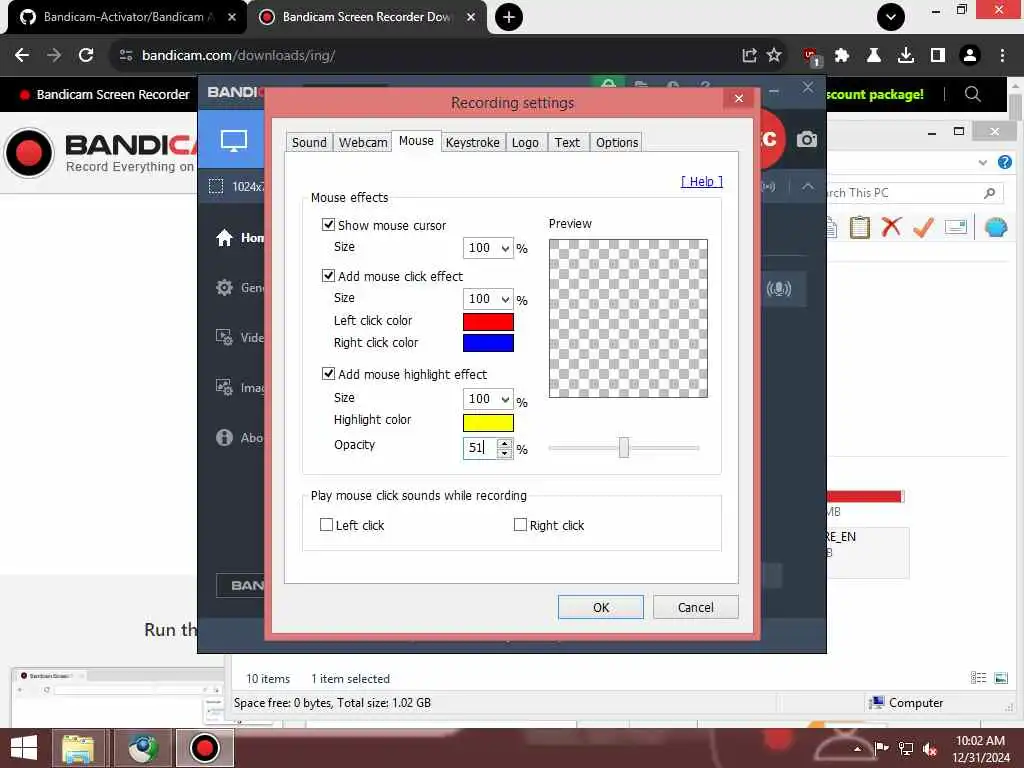
Task: Click the Bandicam microphone sound icon
Action: click(778, 288)
